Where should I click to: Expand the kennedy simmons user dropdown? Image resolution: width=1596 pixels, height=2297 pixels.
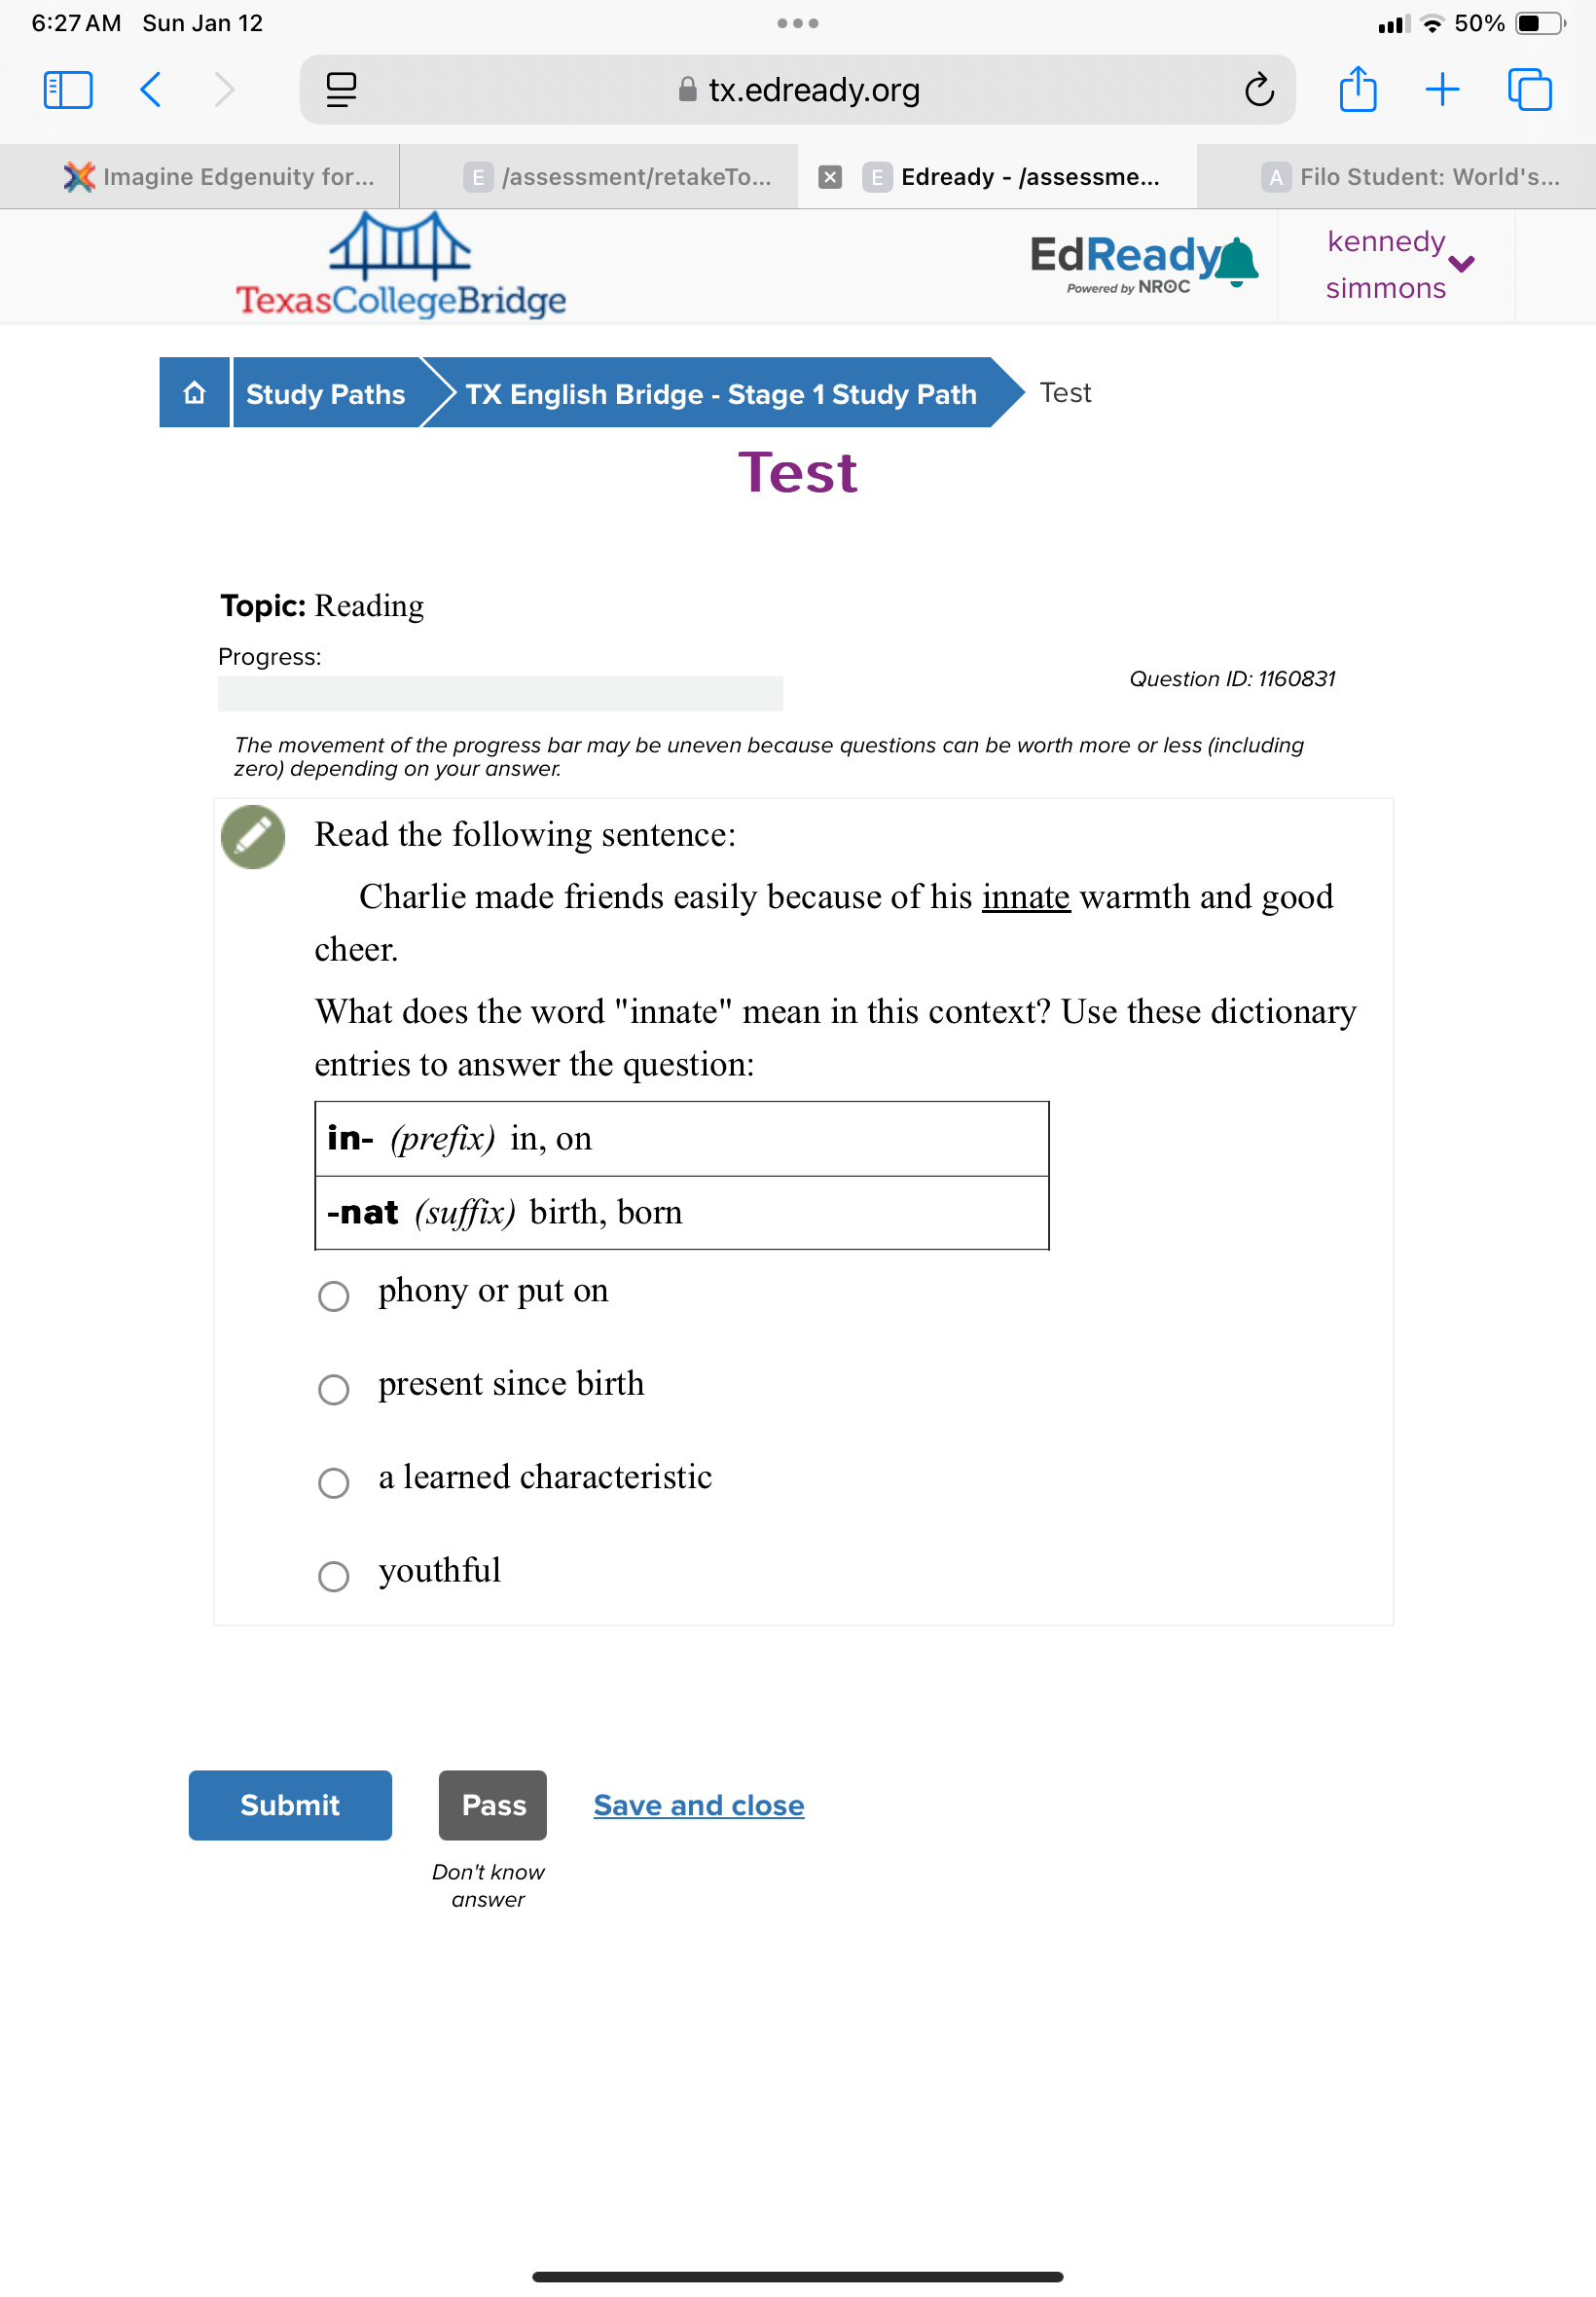coord(1460,264)
